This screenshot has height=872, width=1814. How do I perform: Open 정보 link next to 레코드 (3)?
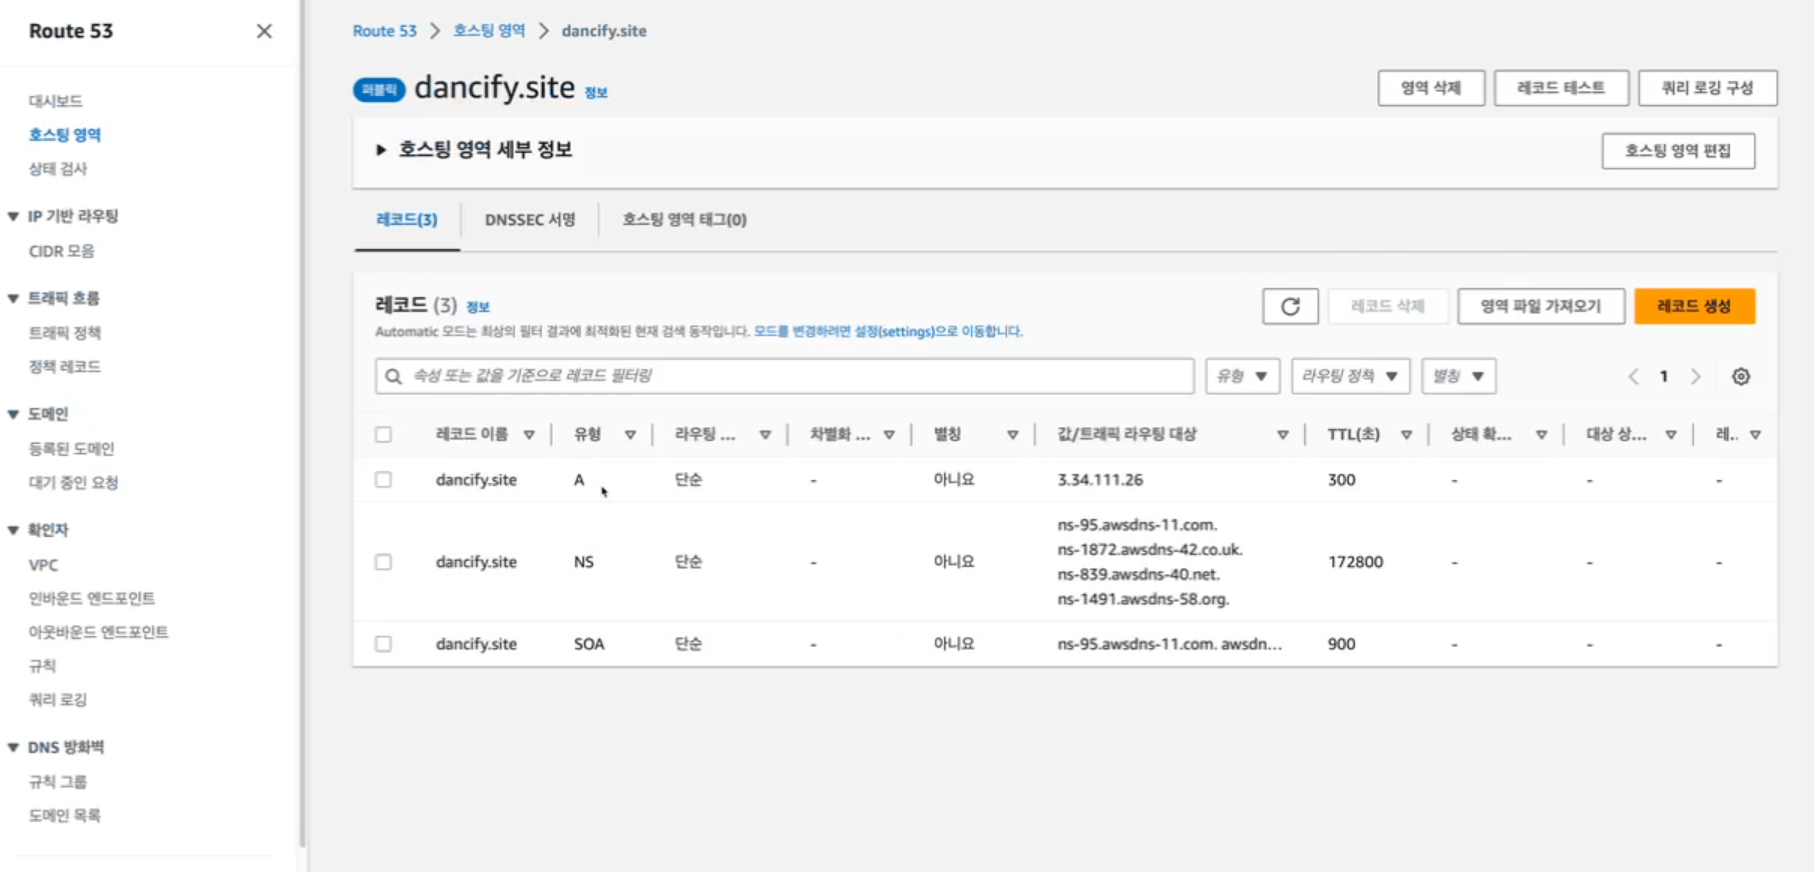478,307
